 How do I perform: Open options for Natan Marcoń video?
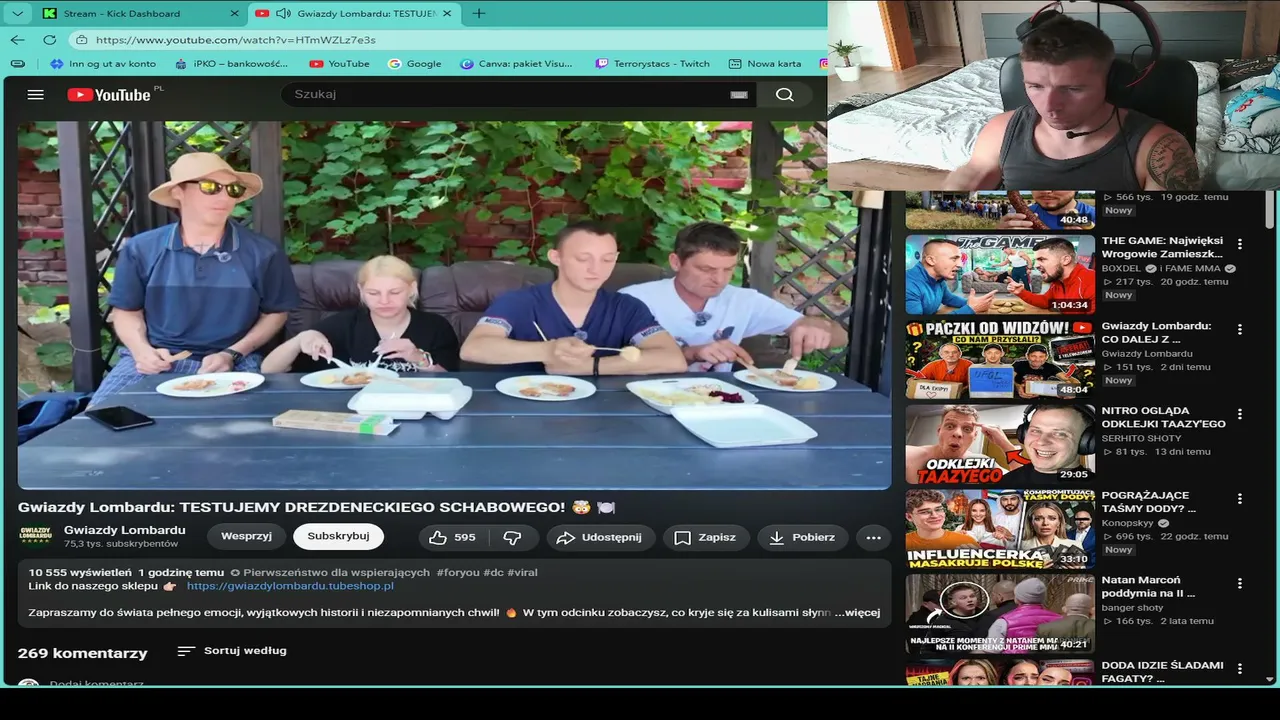click(1240, 583)
